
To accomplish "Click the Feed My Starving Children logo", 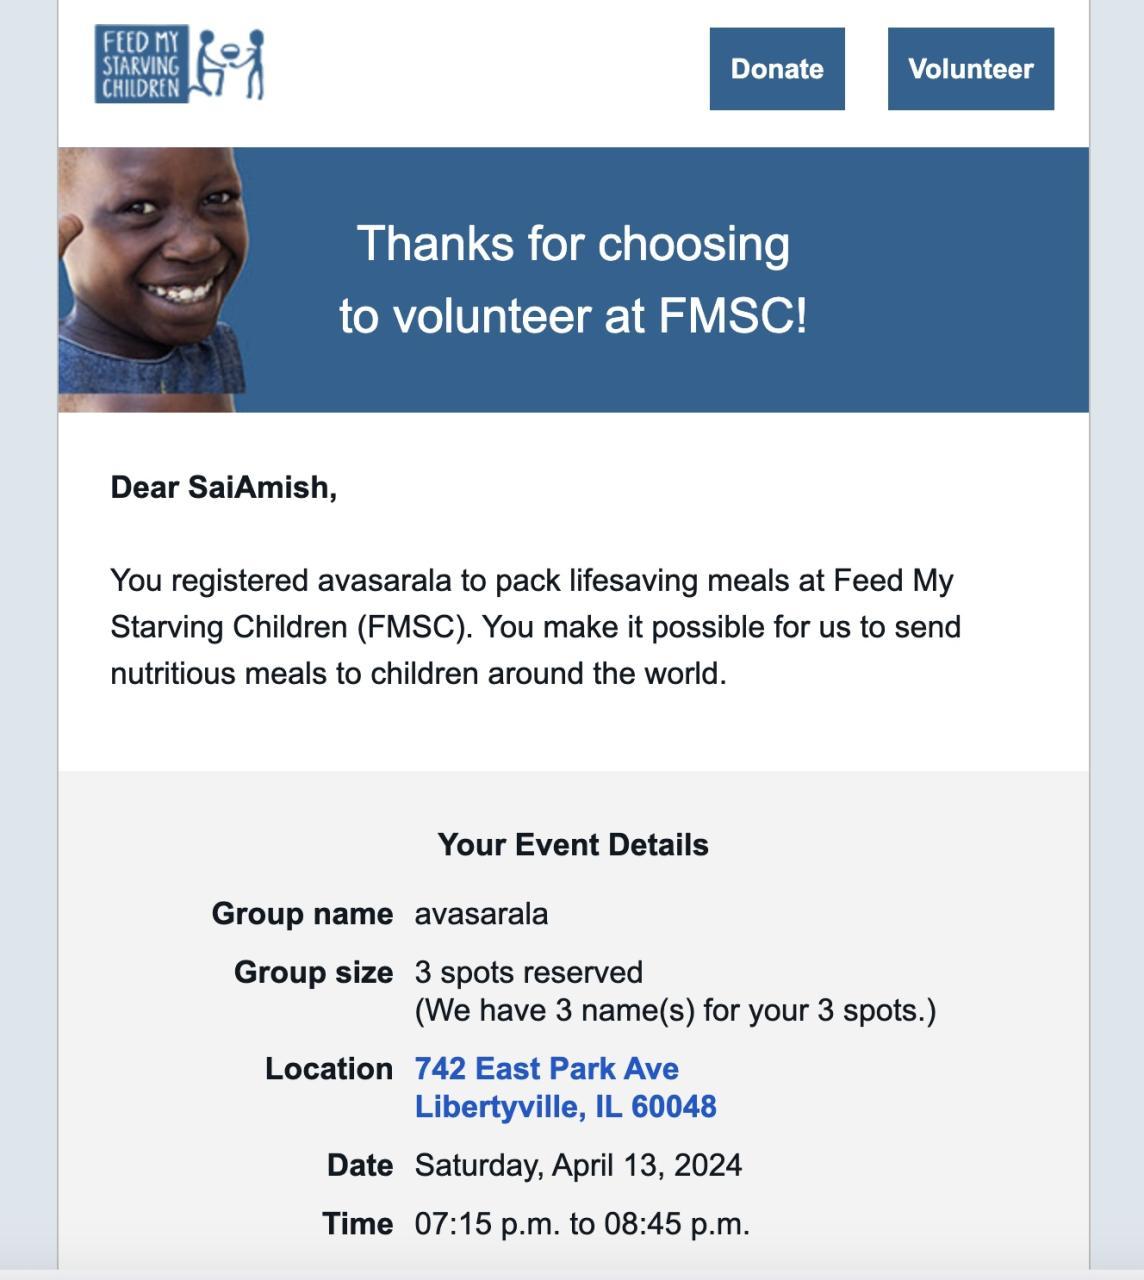I will pos(179,64).
